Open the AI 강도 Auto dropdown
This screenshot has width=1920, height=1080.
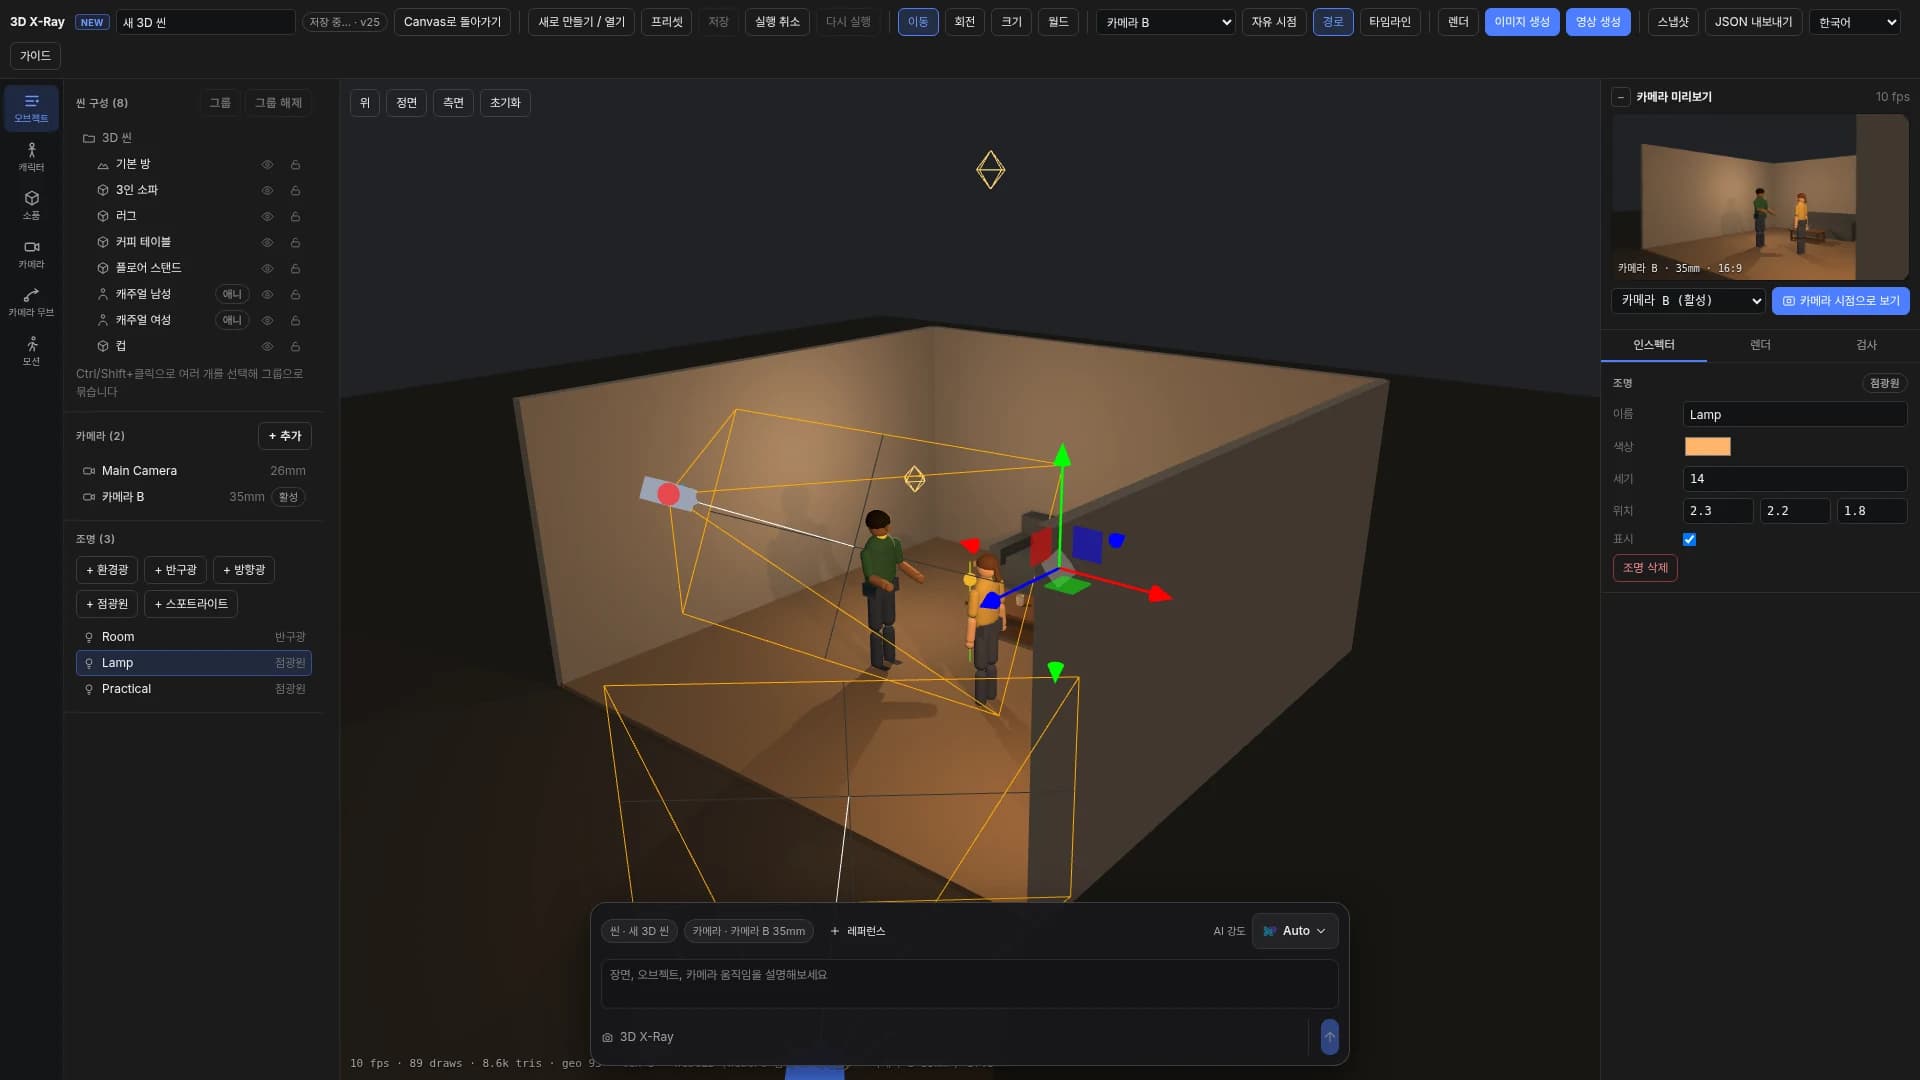point(1295,931)
